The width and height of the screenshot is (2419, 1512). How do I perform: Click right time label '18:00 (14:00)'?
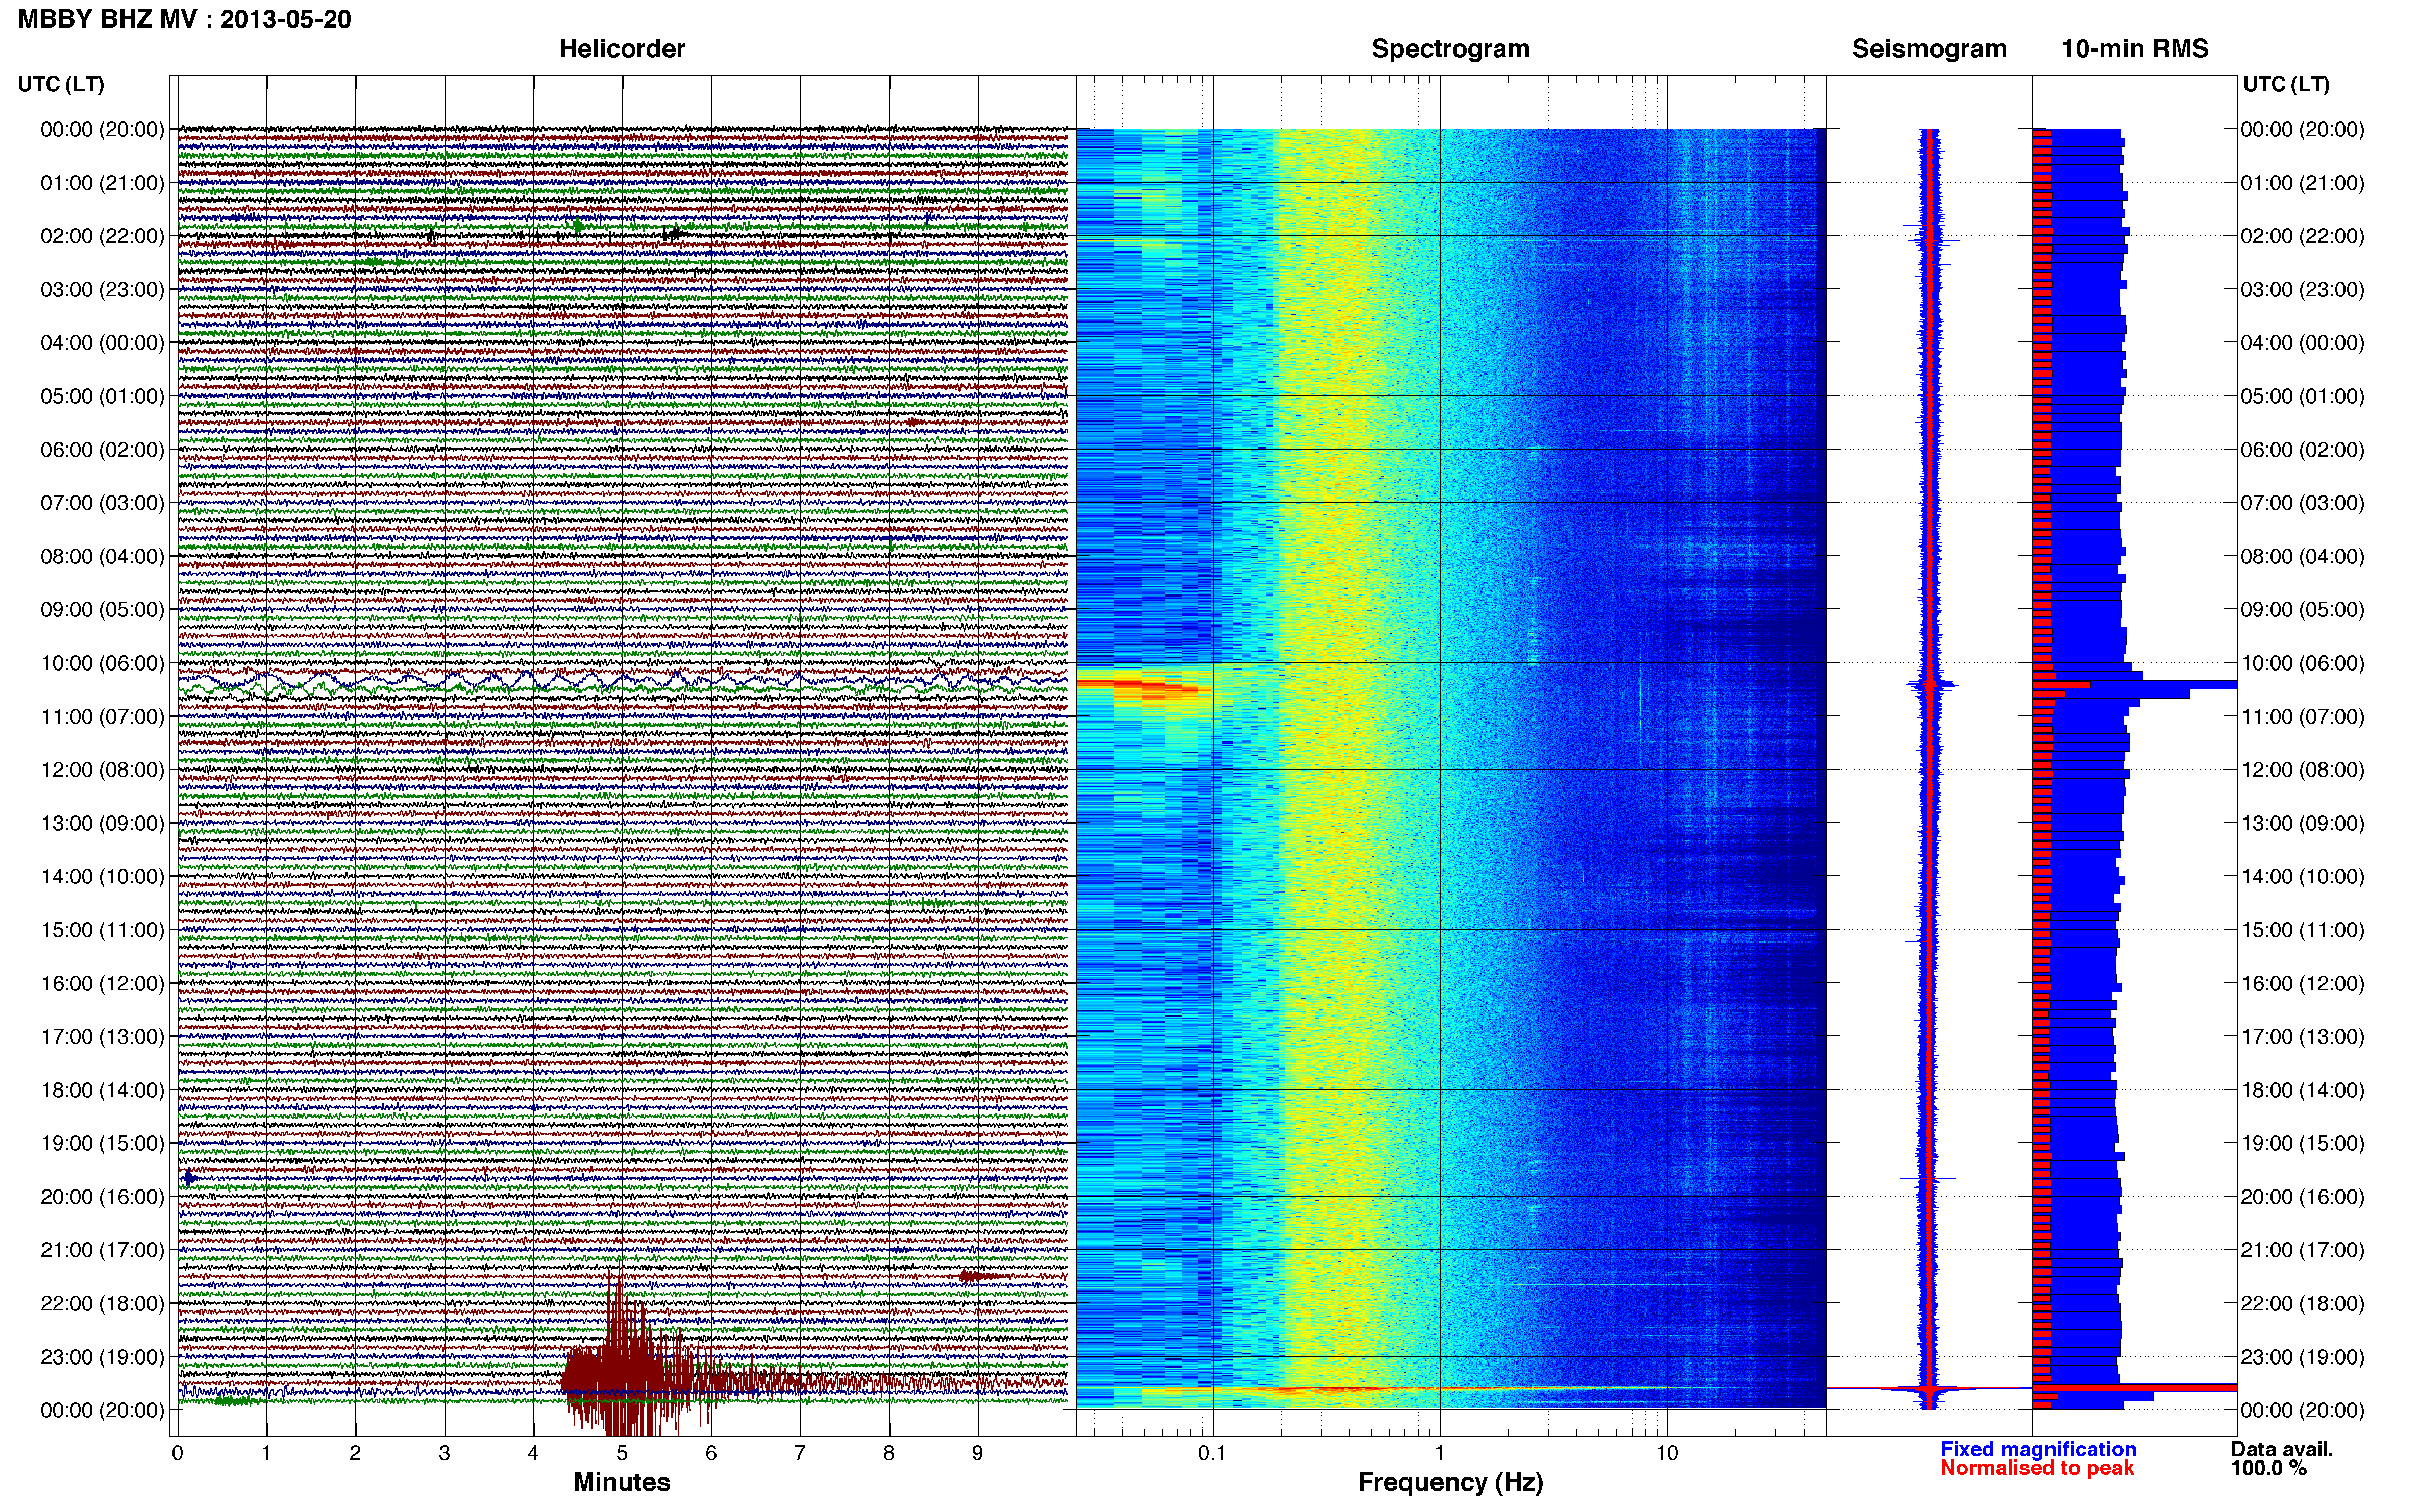tap(2302, 1090)
